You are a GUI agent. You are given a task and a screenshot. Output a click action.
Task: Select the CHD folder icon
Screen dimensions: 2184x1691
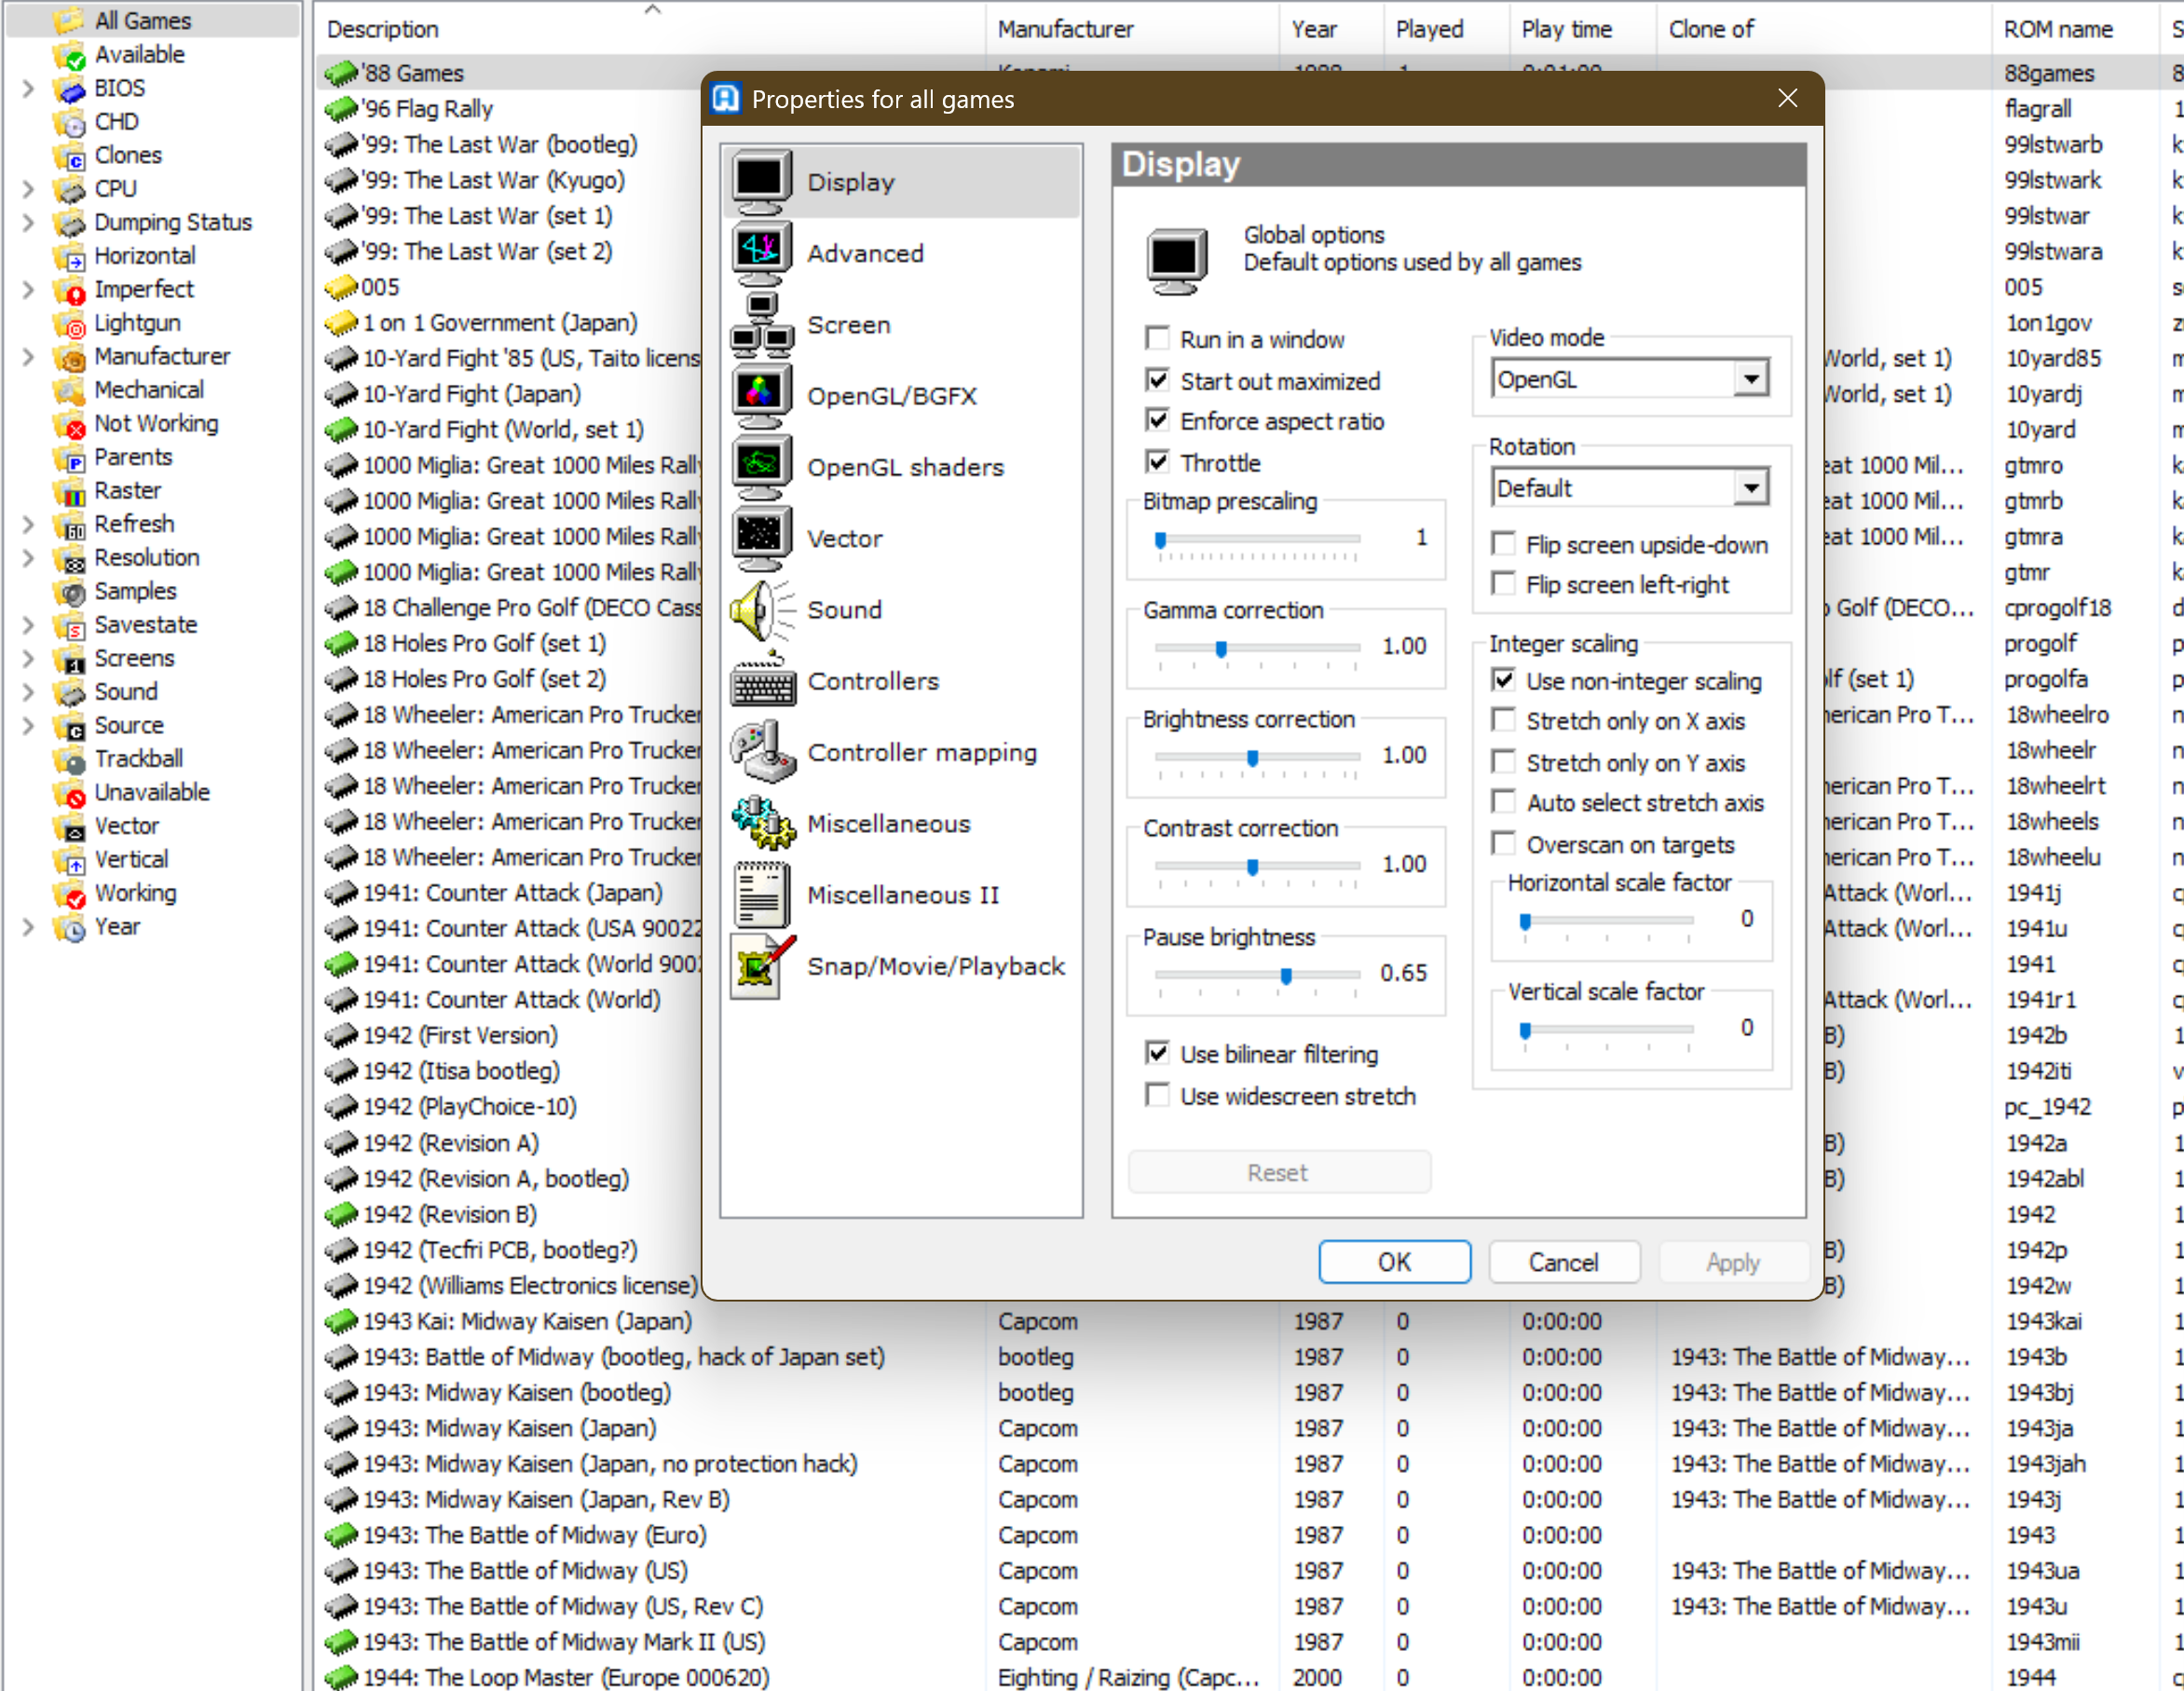point(69,122)
